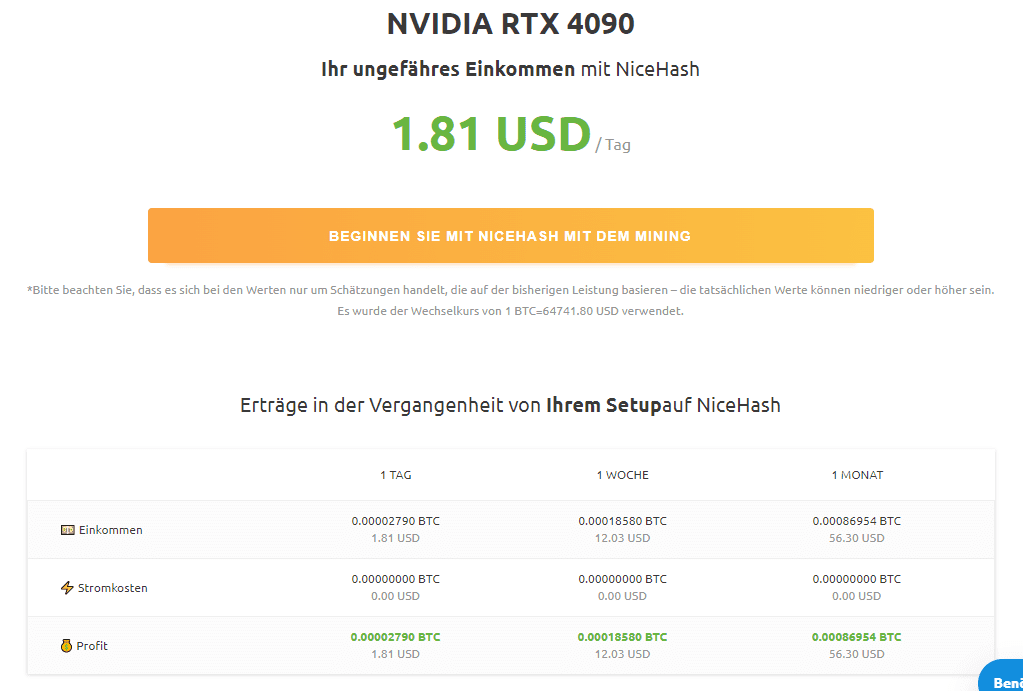Click the green 1.81 USD daily income

click(491, 134)
